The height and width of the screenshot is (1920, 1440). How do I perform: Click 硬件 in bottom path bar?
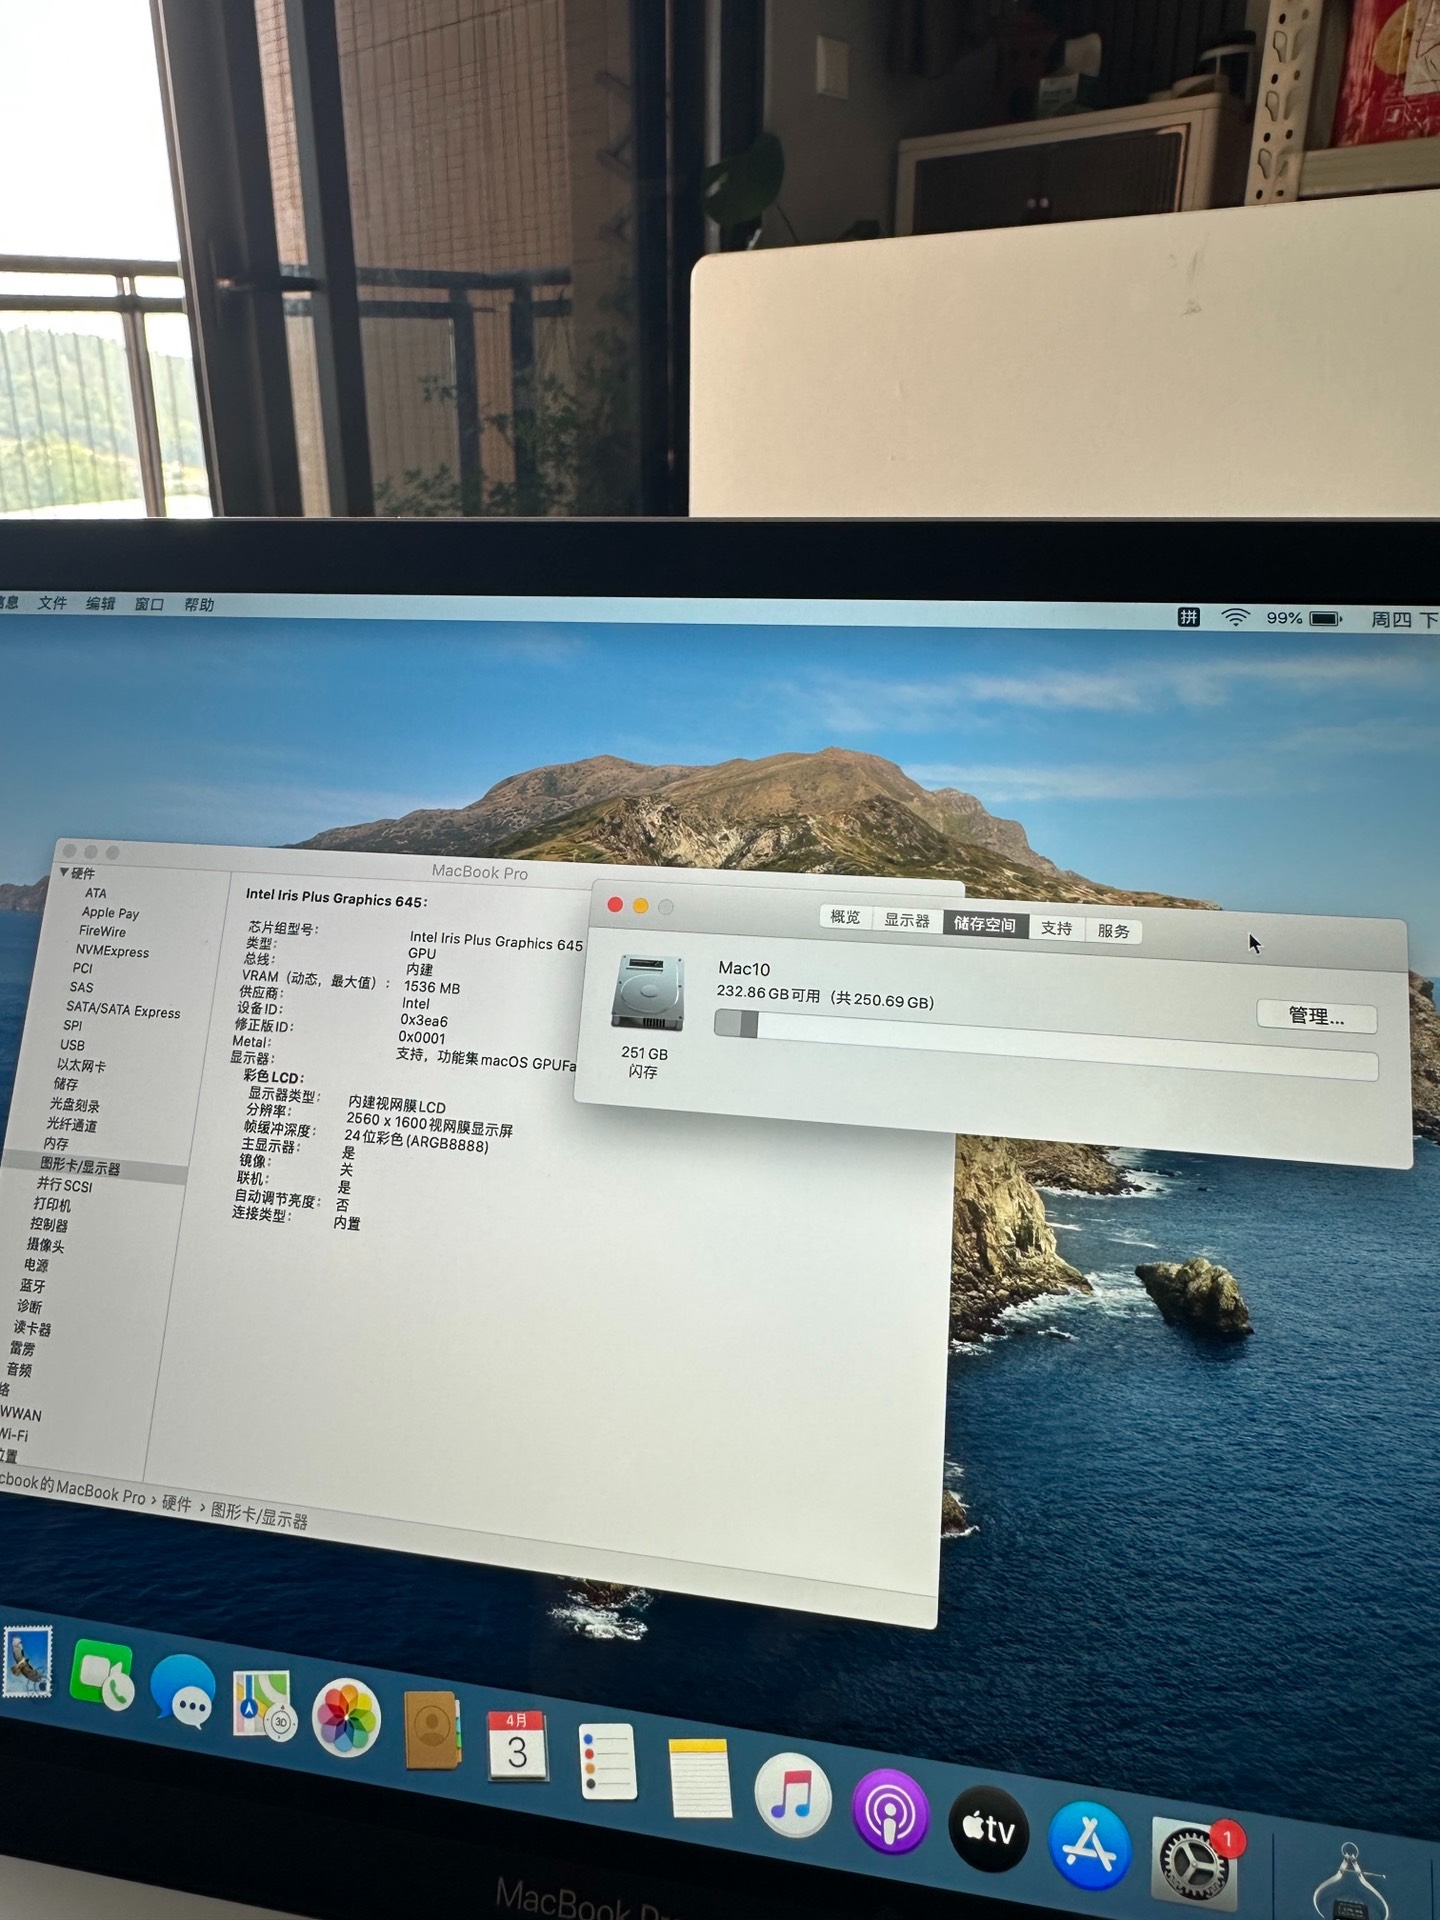(176, 1503)
